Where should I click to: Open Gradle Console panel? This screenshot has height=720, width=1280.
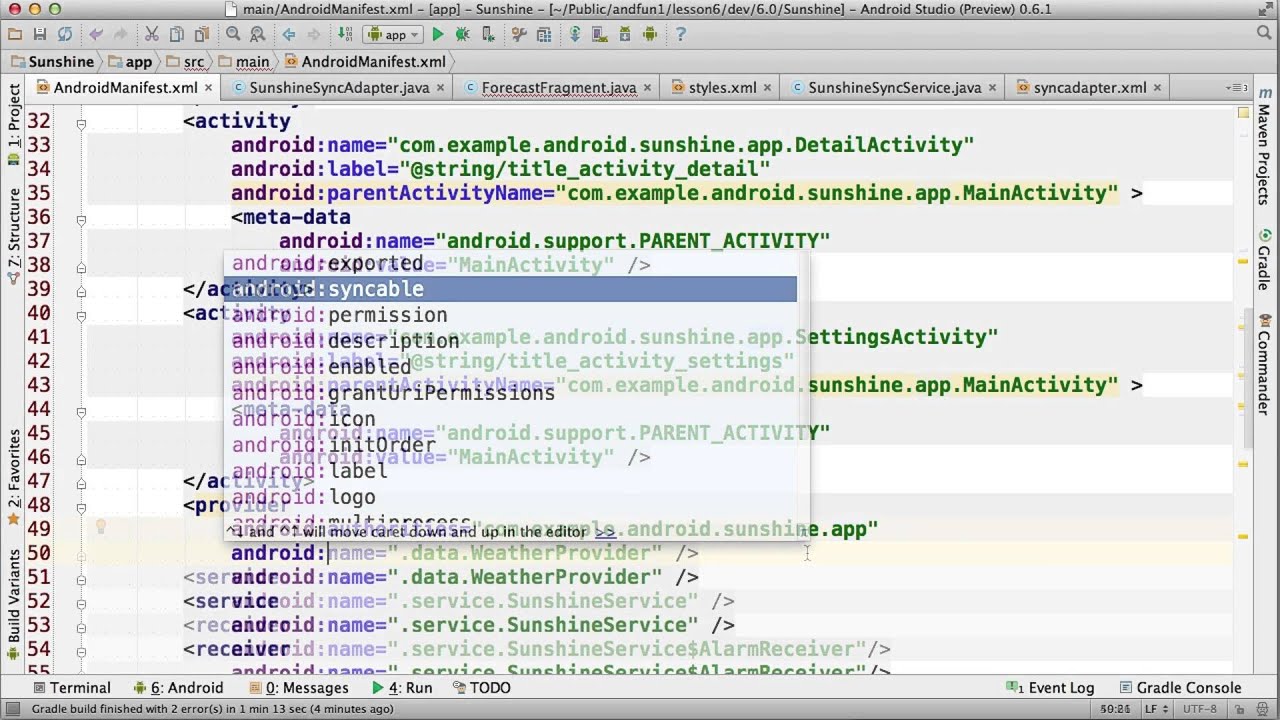(1180, 688)
